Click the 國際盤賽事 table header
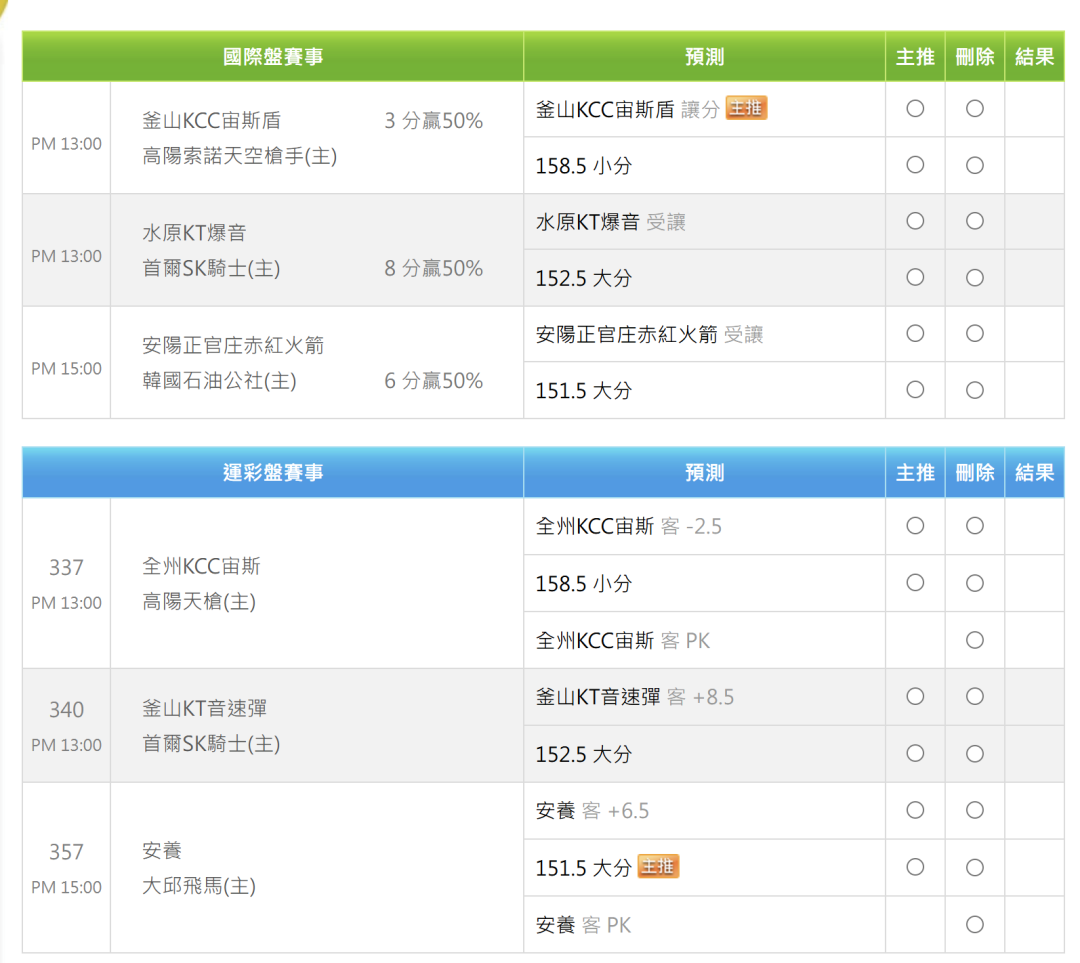Screen dimensions: 1080x963 273,56
